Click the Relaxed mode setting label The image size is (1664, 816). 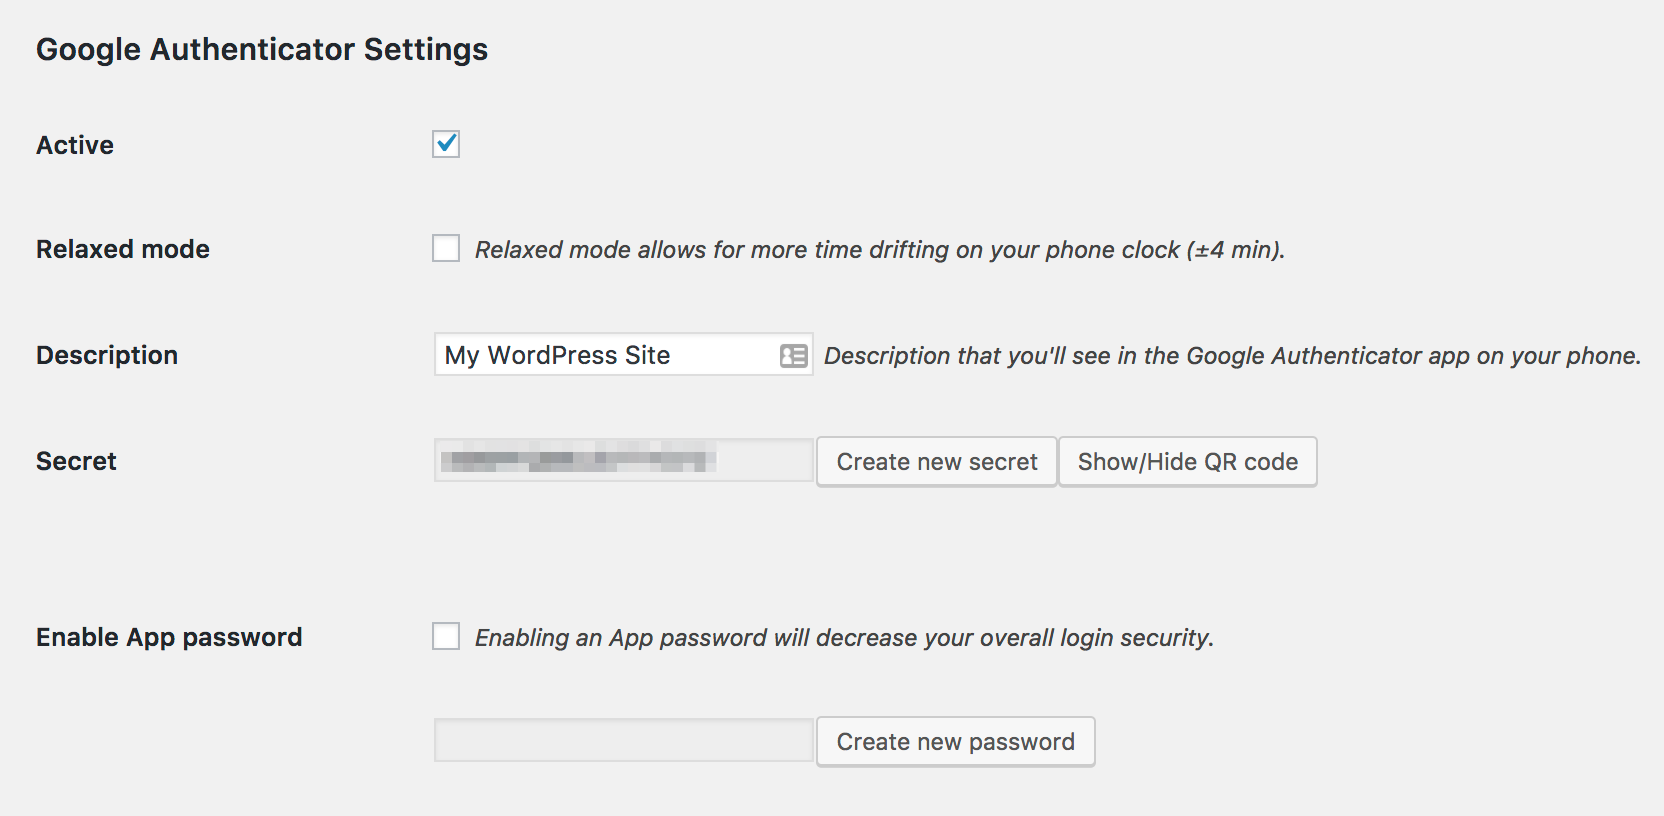point(123,250)
